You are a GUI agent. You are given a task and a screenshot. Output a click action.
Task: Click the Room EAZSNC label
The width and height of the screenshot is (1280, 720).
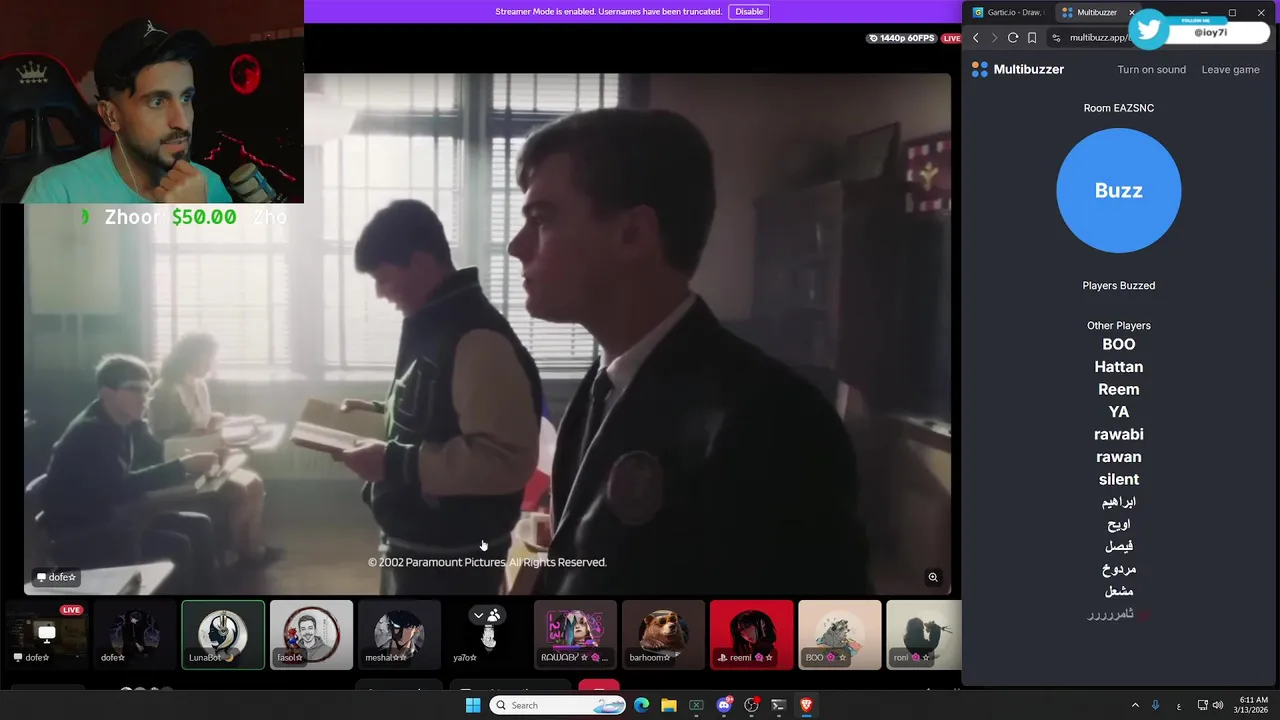(x=1118, y=108)
